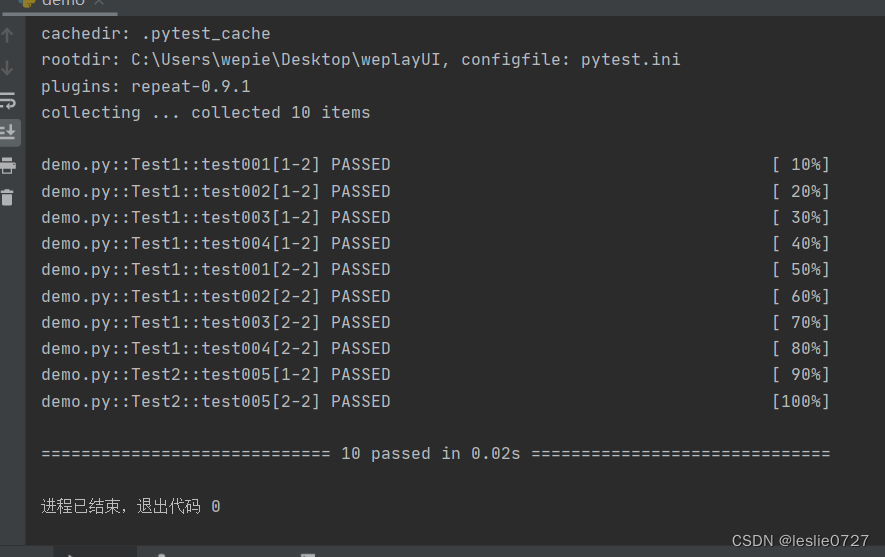Toggle Scroll to End of console
This screenshot has height=557, width=885.
(x=8, y=133)
